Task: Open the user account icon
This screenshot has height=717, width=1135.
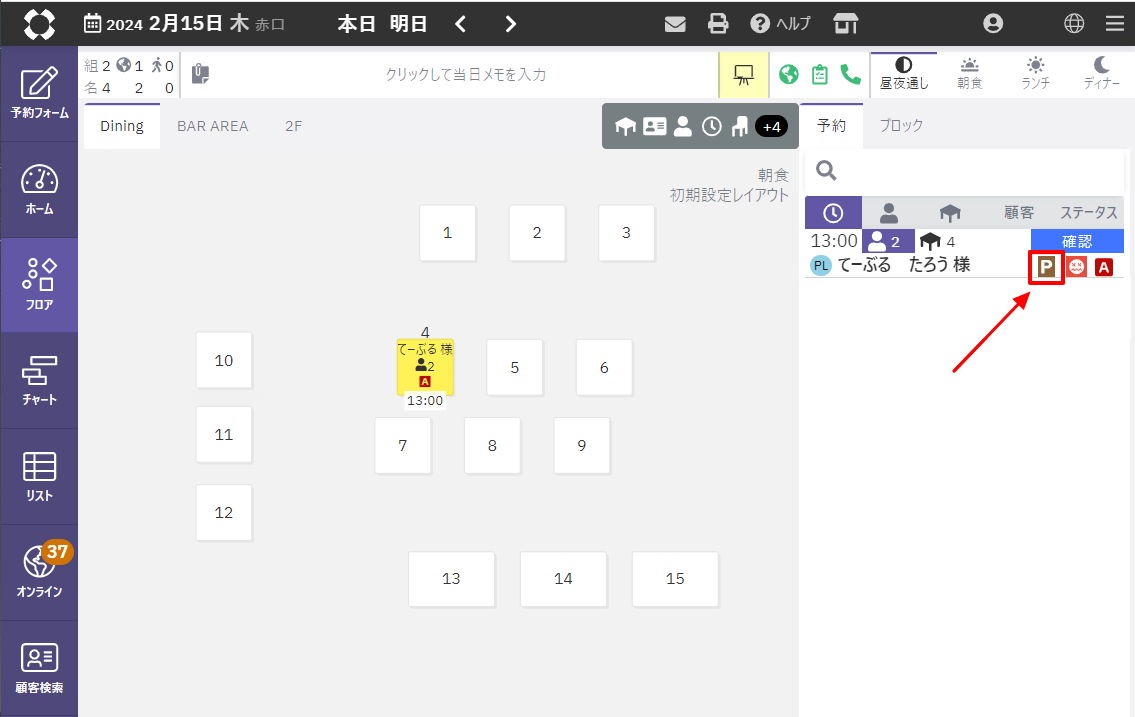Action: (x=993, y=23)
